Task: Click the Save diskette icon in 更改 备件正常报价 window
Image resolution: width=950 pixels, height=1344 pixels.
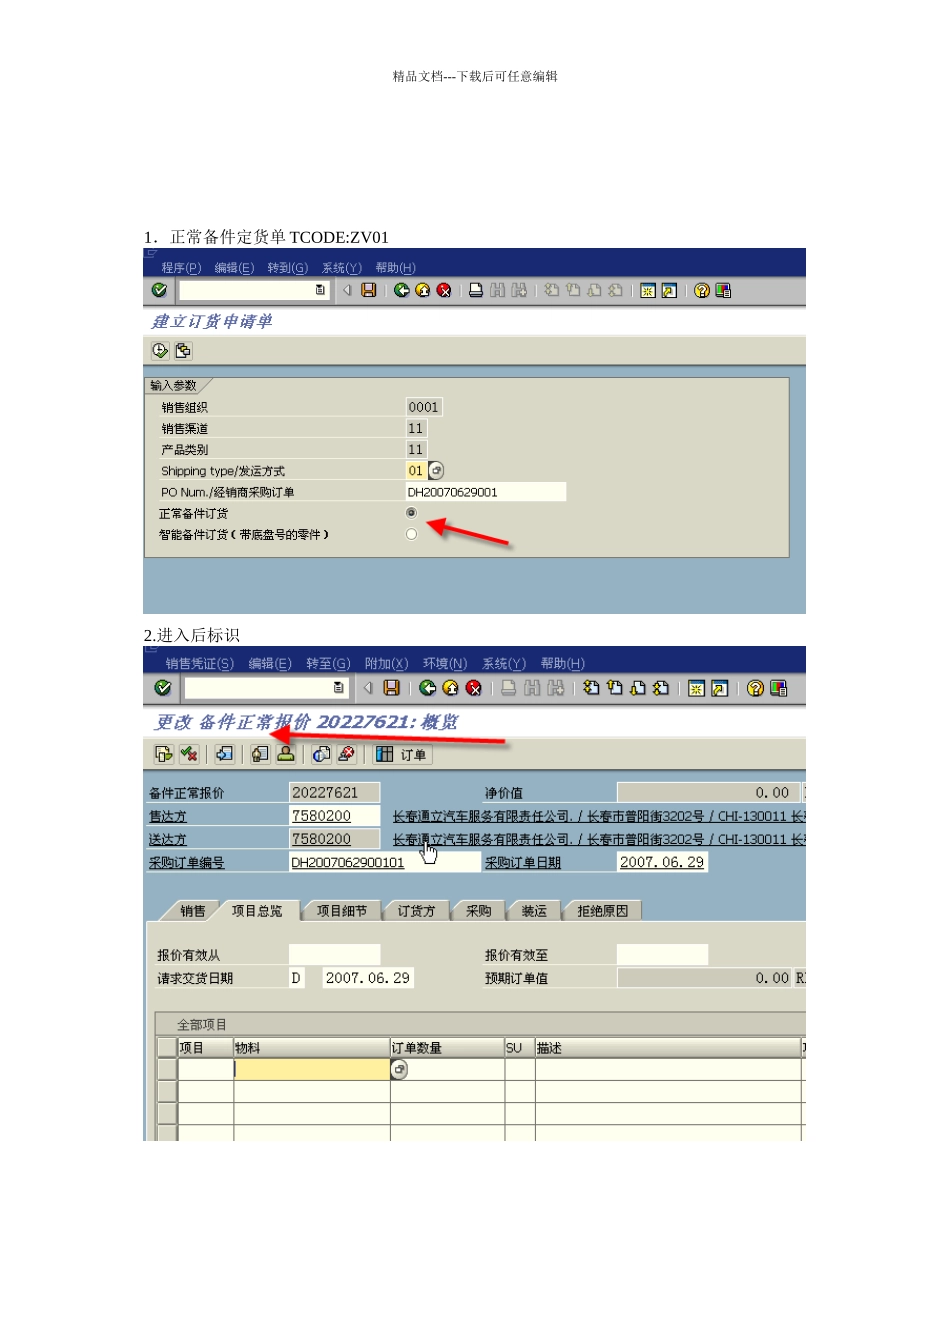Action: [392, 688]
